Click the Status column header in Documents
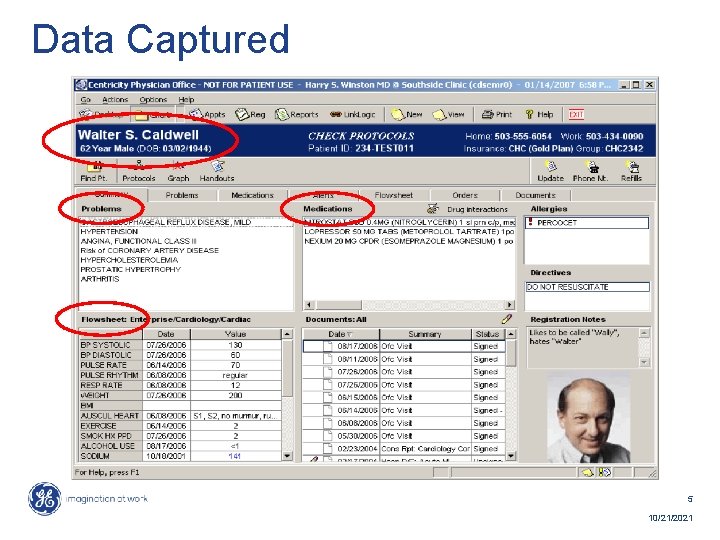 pos(488,334)
